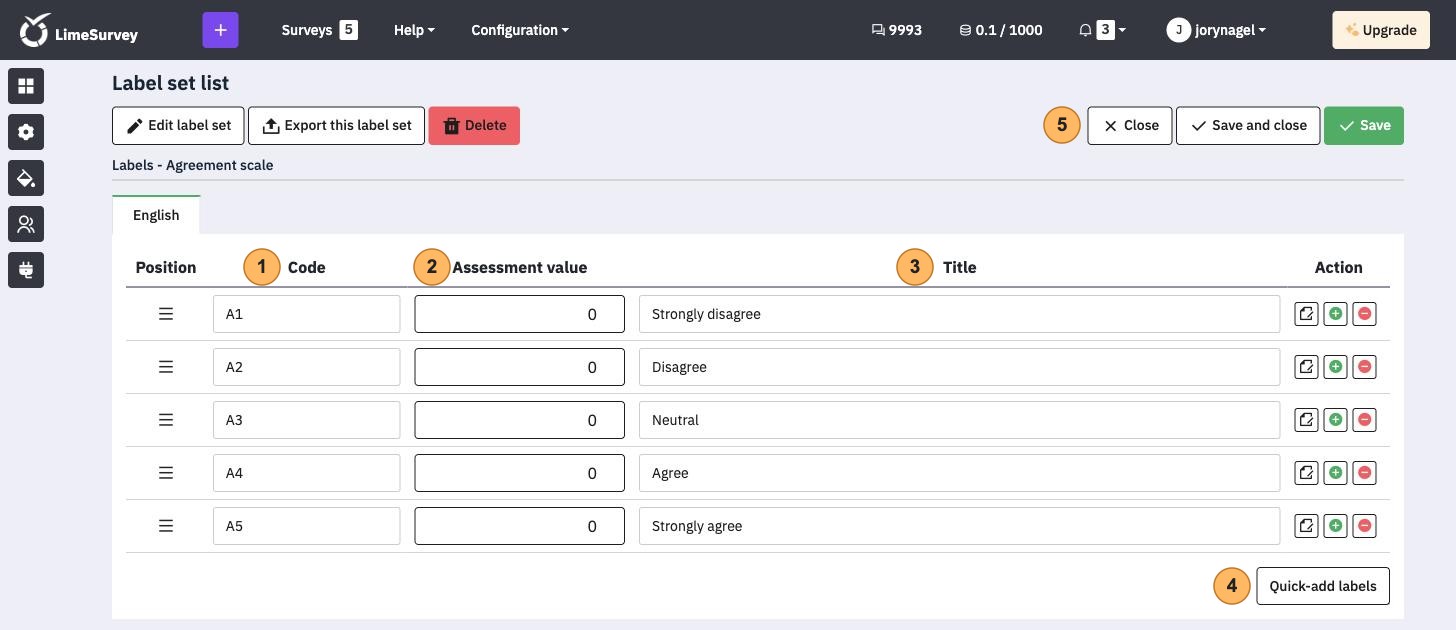
Task: Click the LimeSurvey logo
Action: (79, 30)
